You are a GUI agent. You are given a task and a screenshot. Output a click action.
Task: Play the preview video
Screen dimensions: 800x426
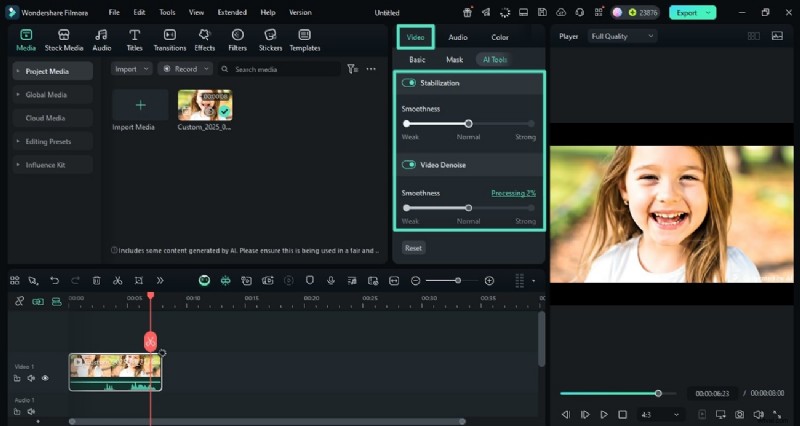pyautogui.click(x=604, y=414)
